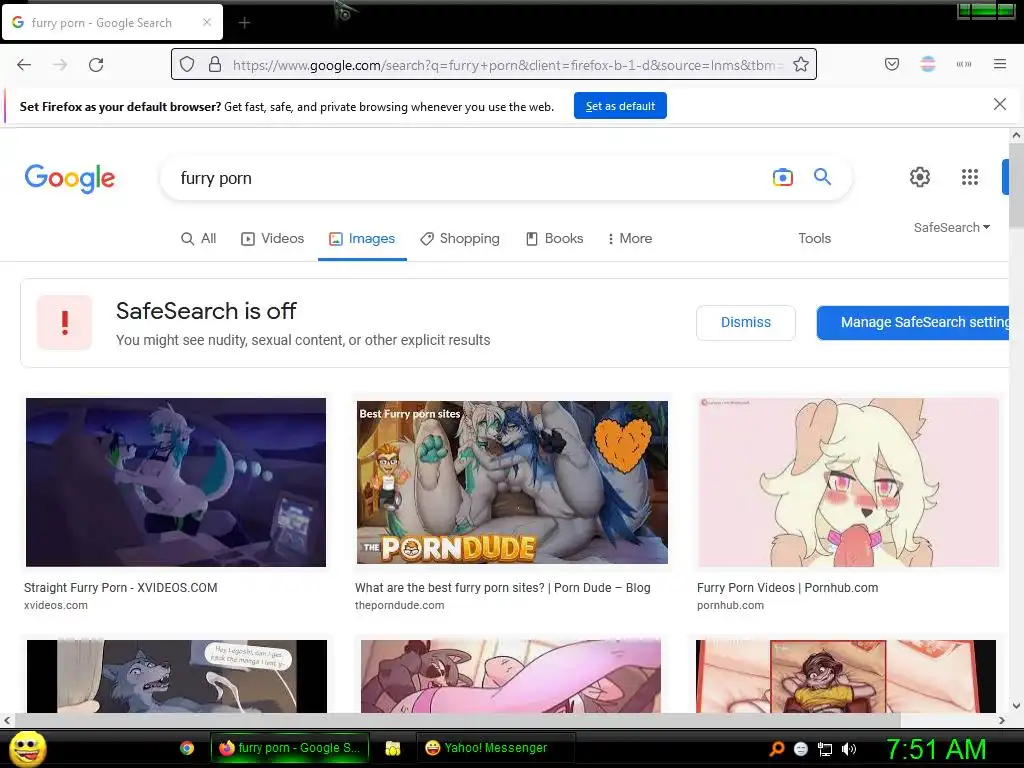Click the green meter widget at top right

(x=985, y=10)
